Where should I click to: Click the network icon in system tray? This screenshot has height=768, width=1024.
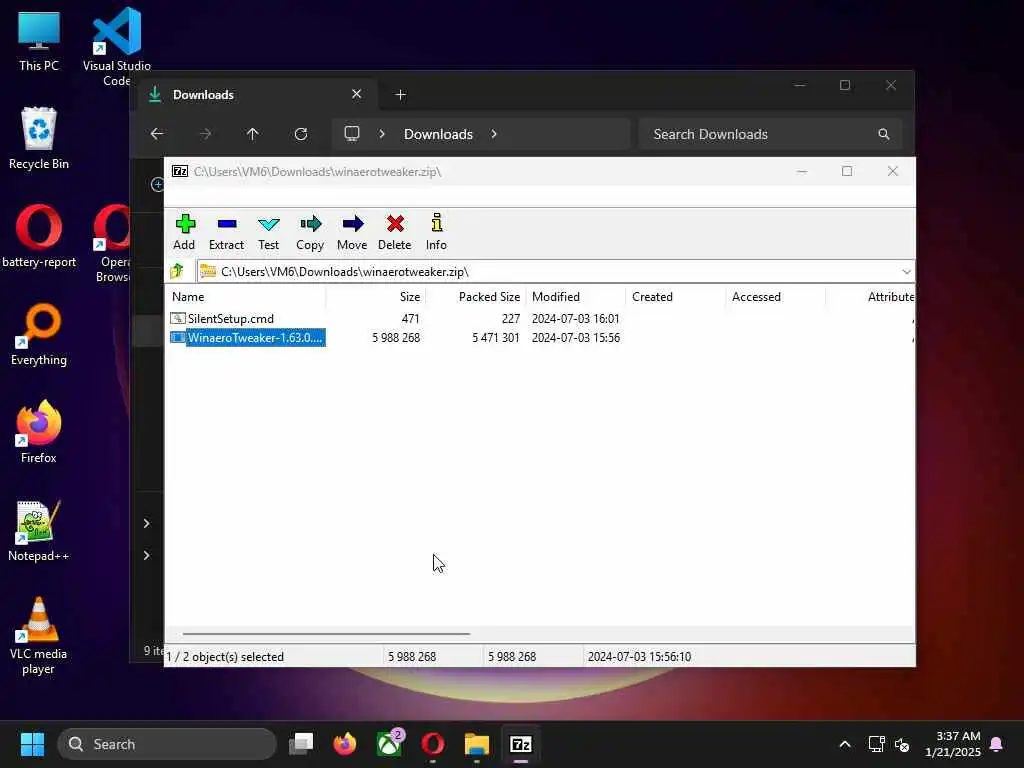tap(876, 744)
